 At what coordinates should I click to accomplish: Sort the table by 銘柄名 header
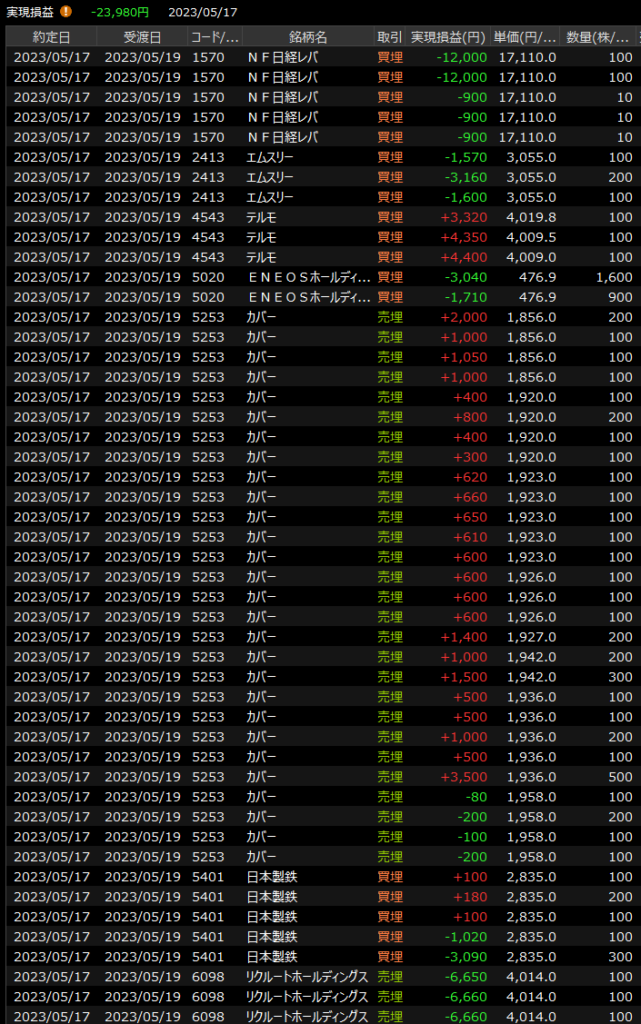coord(307,37)
